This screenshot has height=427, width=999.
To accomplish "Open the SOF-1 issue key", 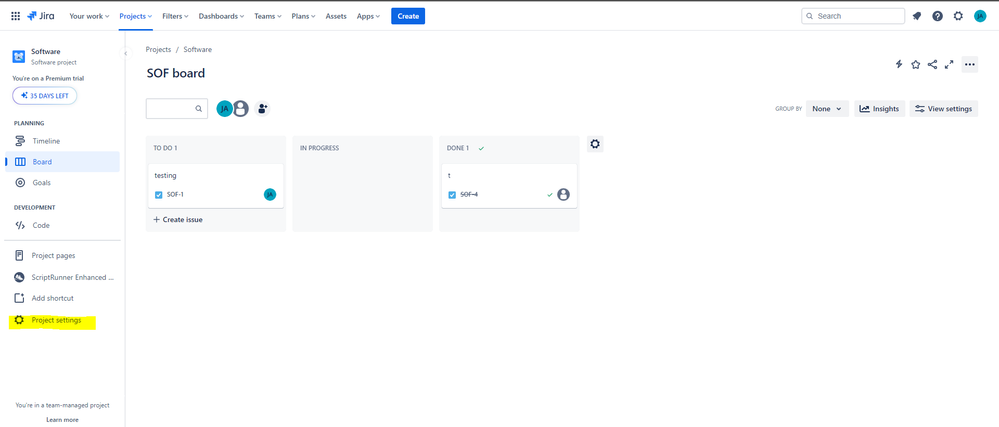I will (x=175, y=194).
